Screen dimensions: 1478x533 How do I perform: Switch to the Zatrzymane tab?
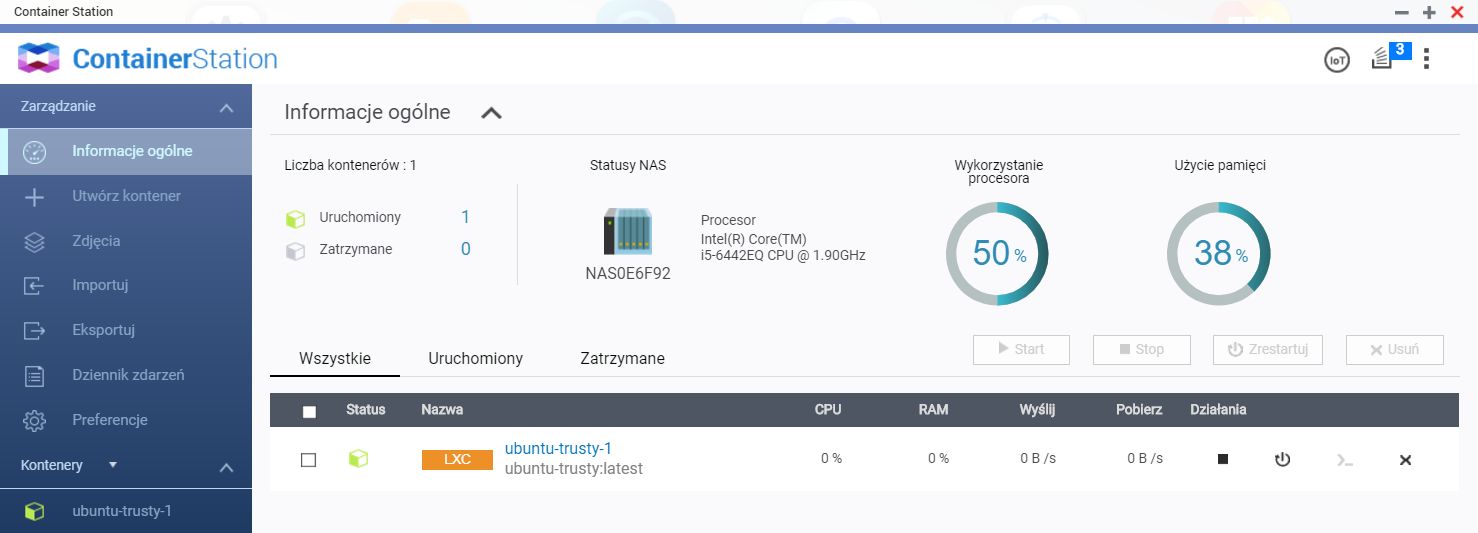(623, 358)
